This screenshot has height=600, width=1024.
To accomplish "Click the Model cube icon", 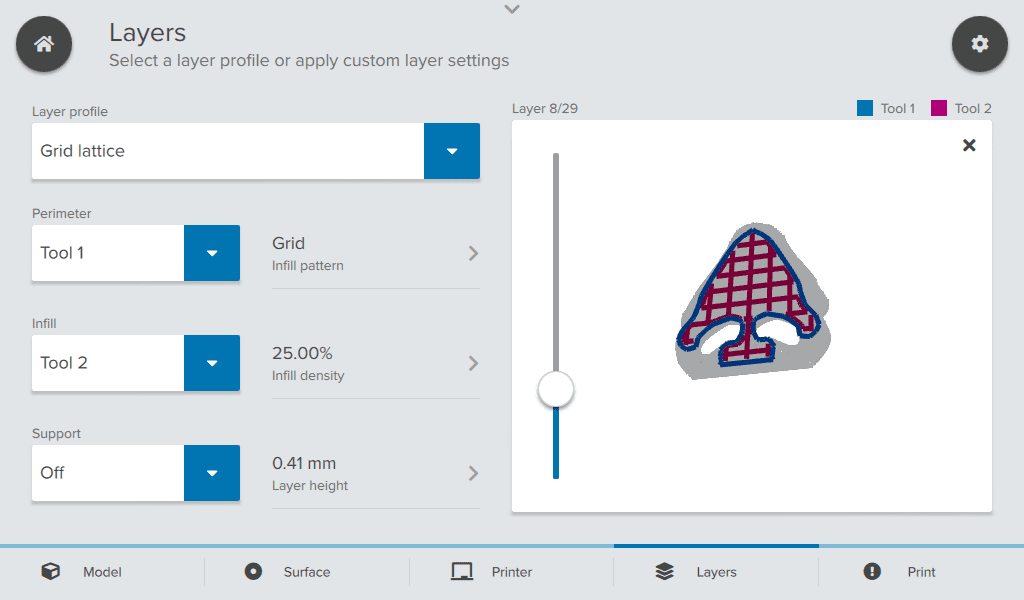I will pyautogui.click(x=50, y=572).
